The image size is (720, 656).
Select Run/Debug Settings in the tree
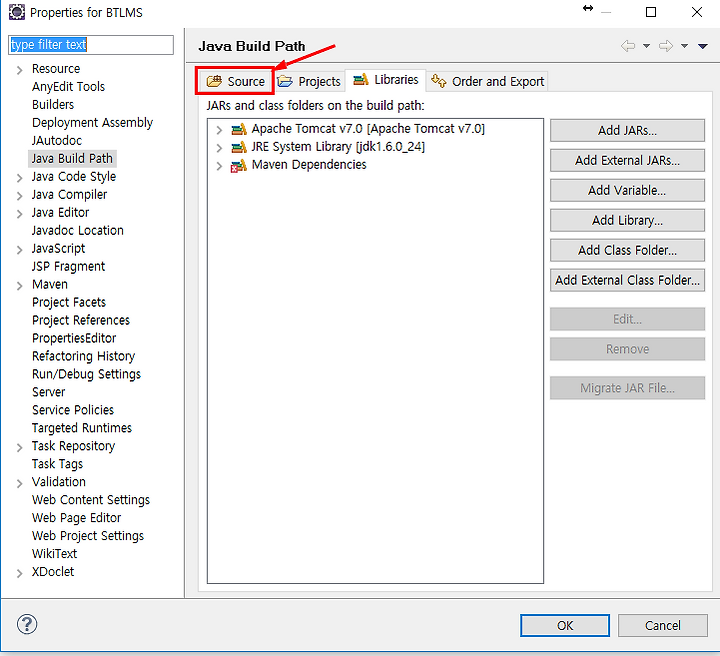86,374
